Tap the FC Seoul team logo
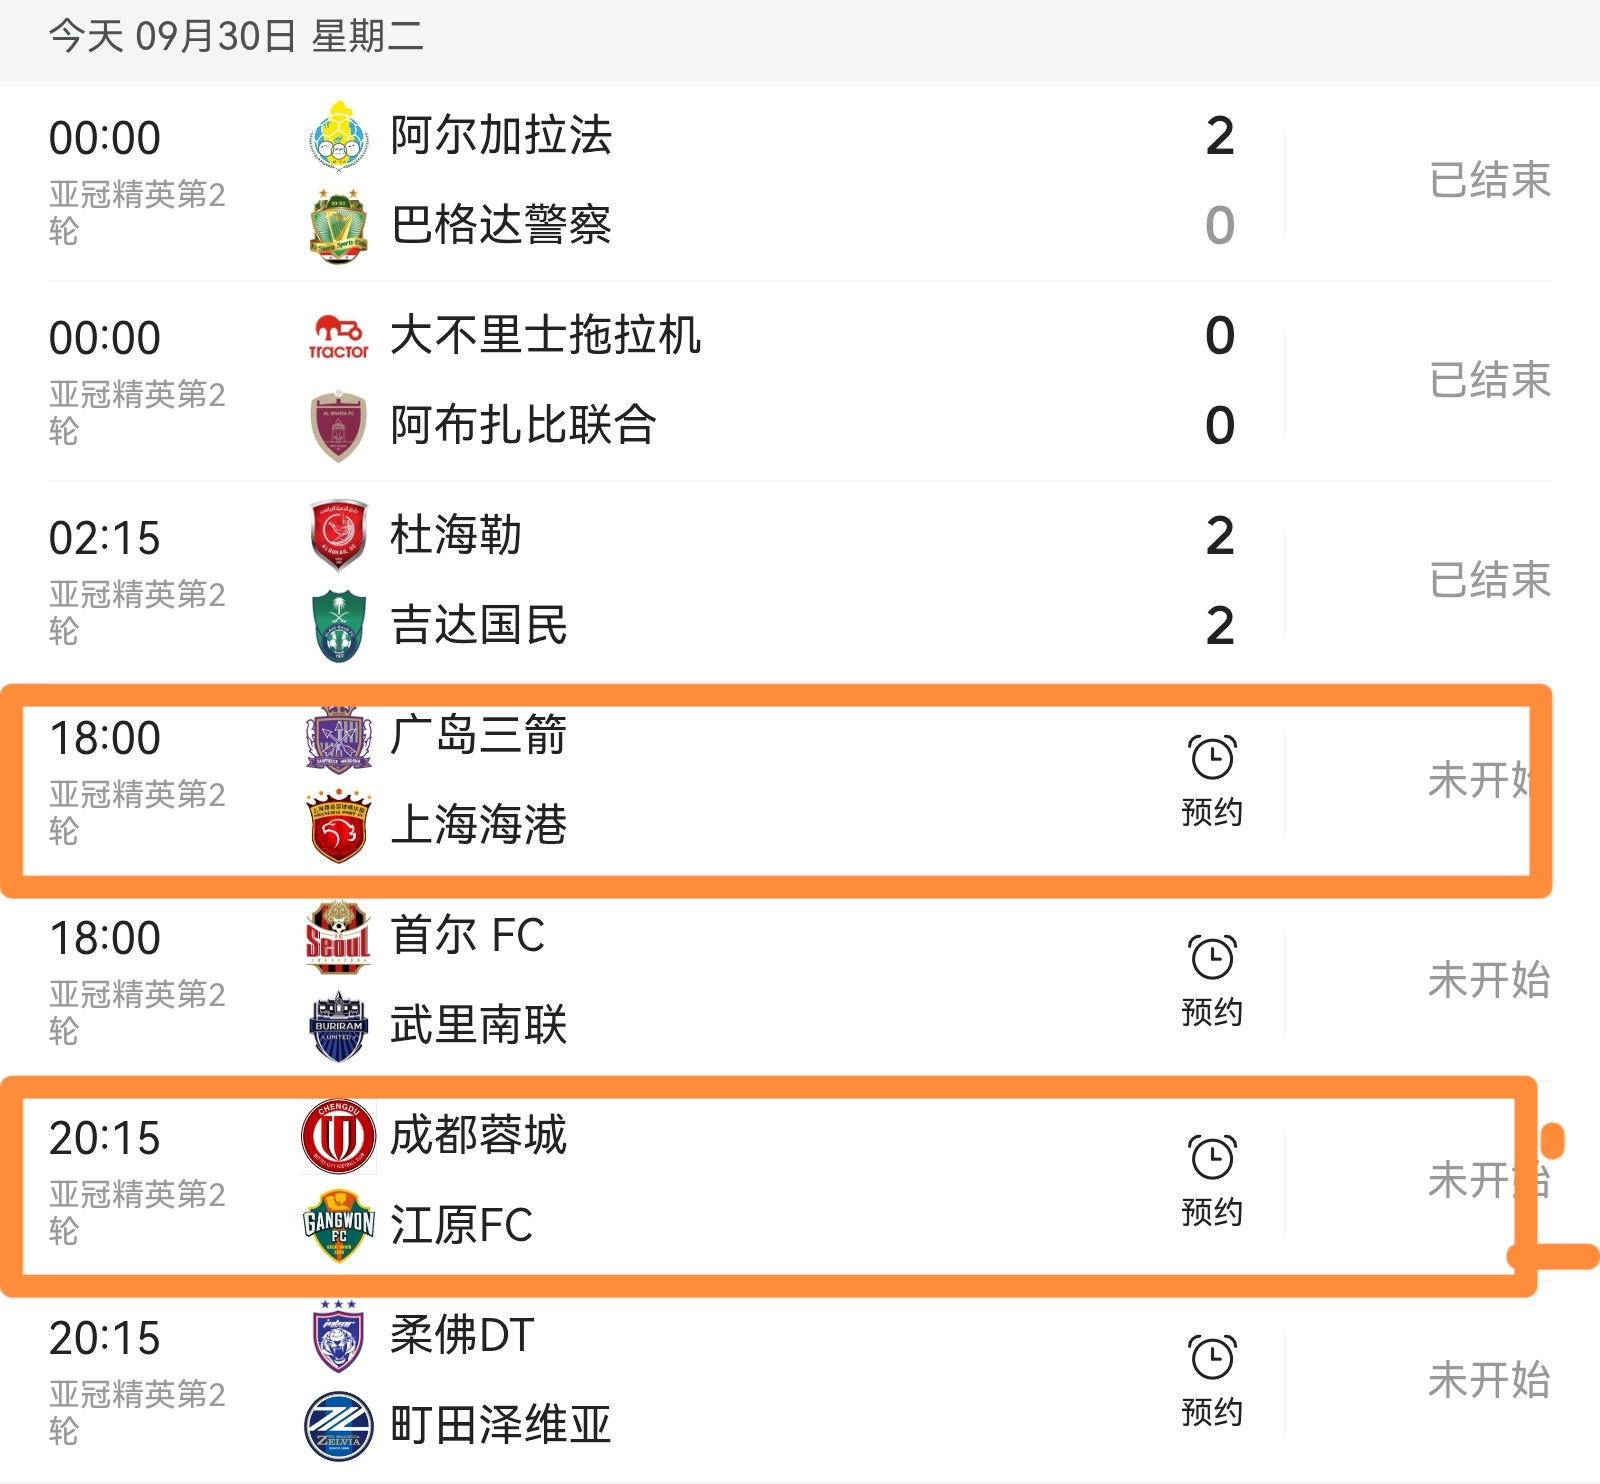This screenshot has height=1484, width=1600. tap(338, 938)
